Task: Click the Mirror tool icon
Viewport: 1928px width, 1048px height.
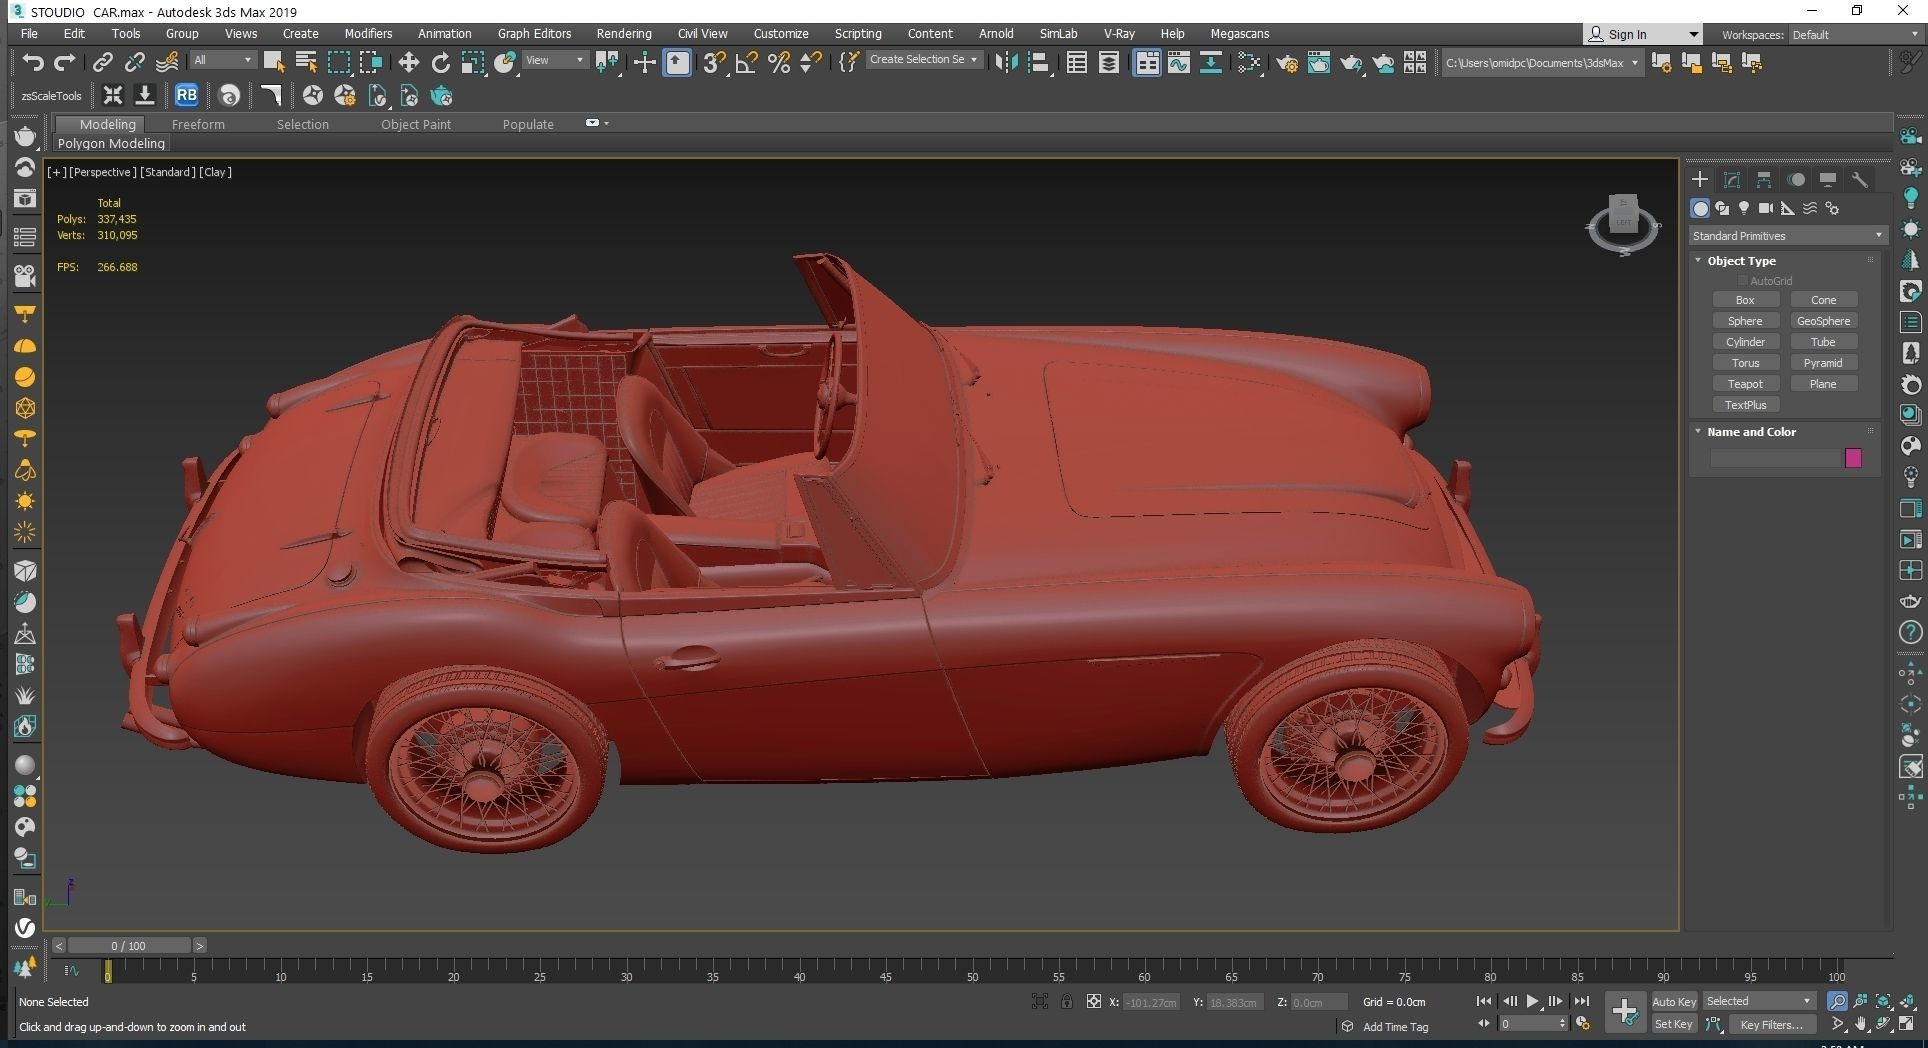Action: click(x=1007, y=62)
